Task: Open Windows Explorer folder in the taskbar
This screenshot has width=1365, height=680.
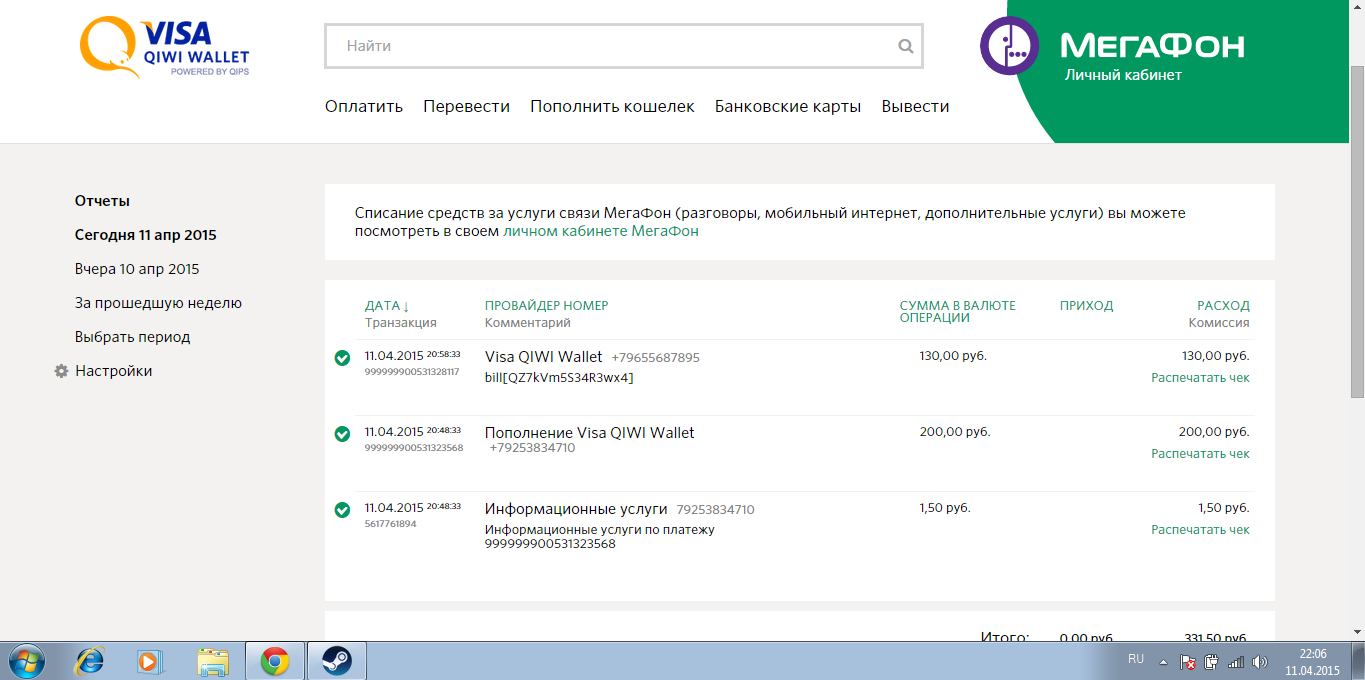Action: coord(213,661)
